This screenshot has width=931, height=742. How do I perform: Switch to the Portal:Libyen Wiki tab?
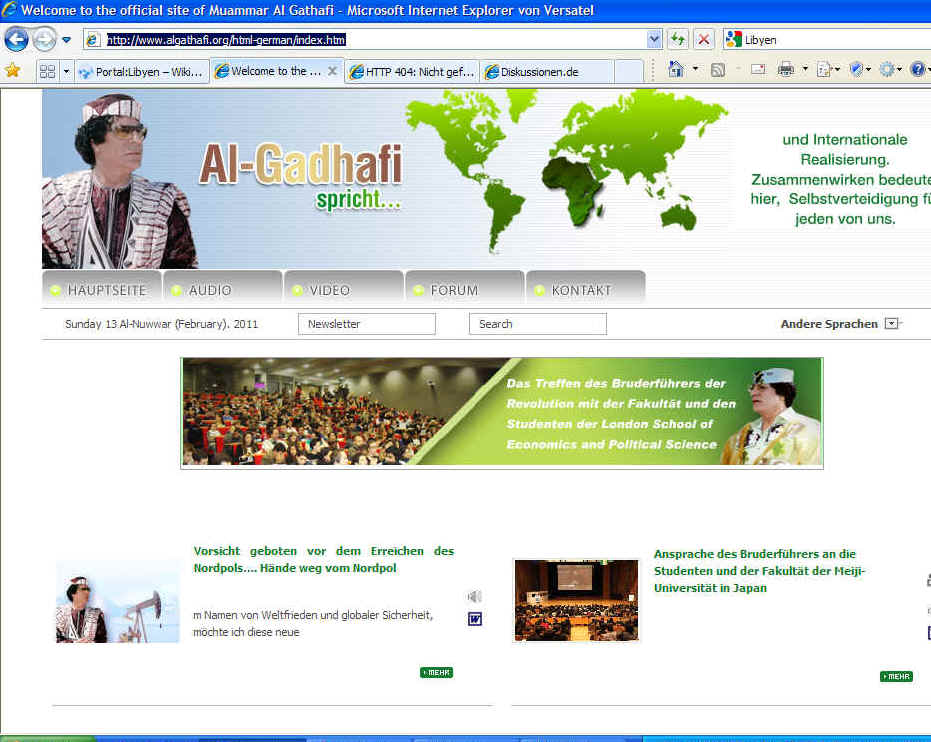click(x=142, y=71)
